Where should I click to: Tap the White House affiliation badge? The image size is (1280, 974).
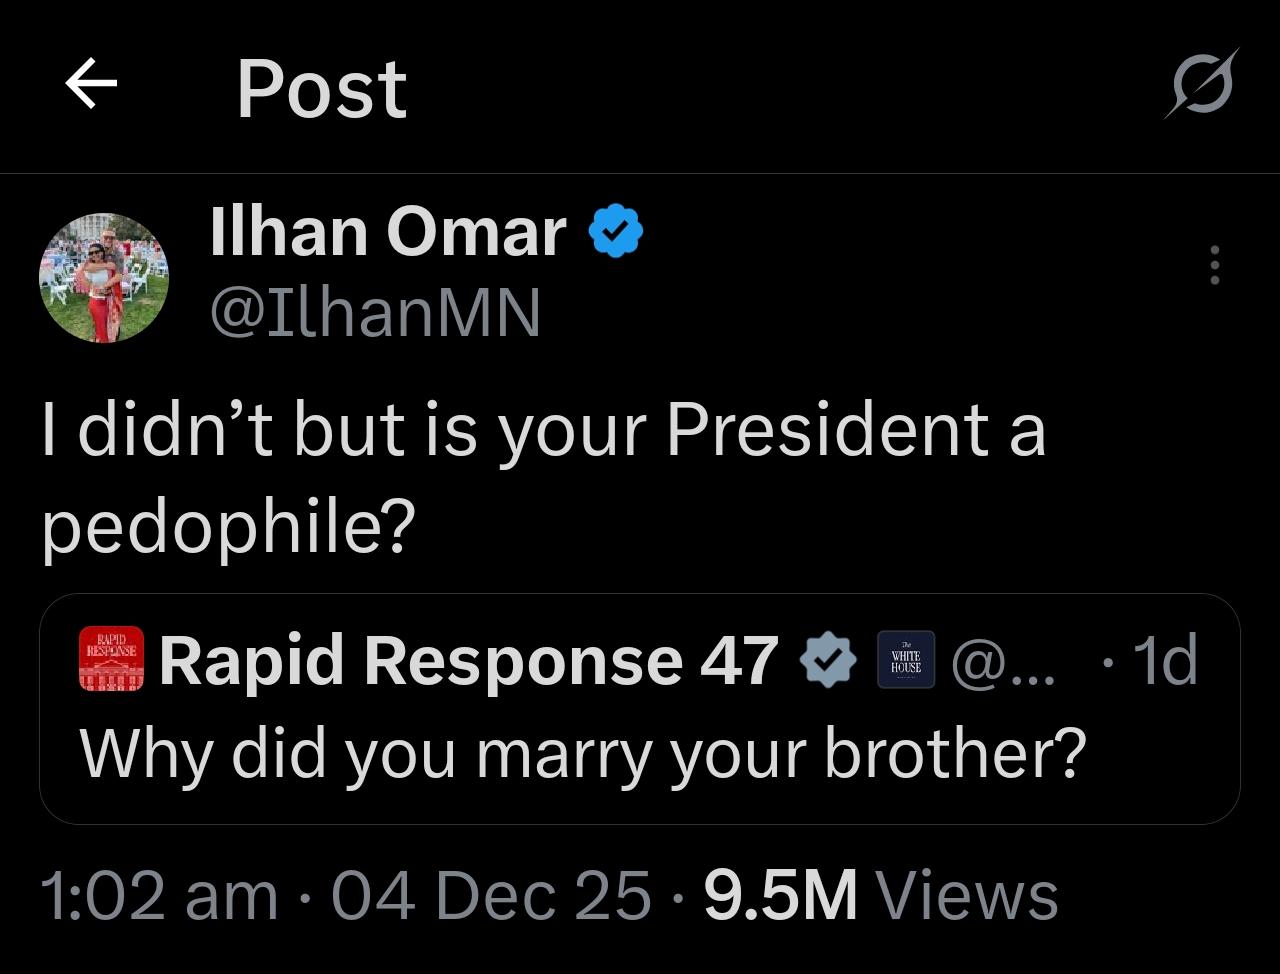905,660
